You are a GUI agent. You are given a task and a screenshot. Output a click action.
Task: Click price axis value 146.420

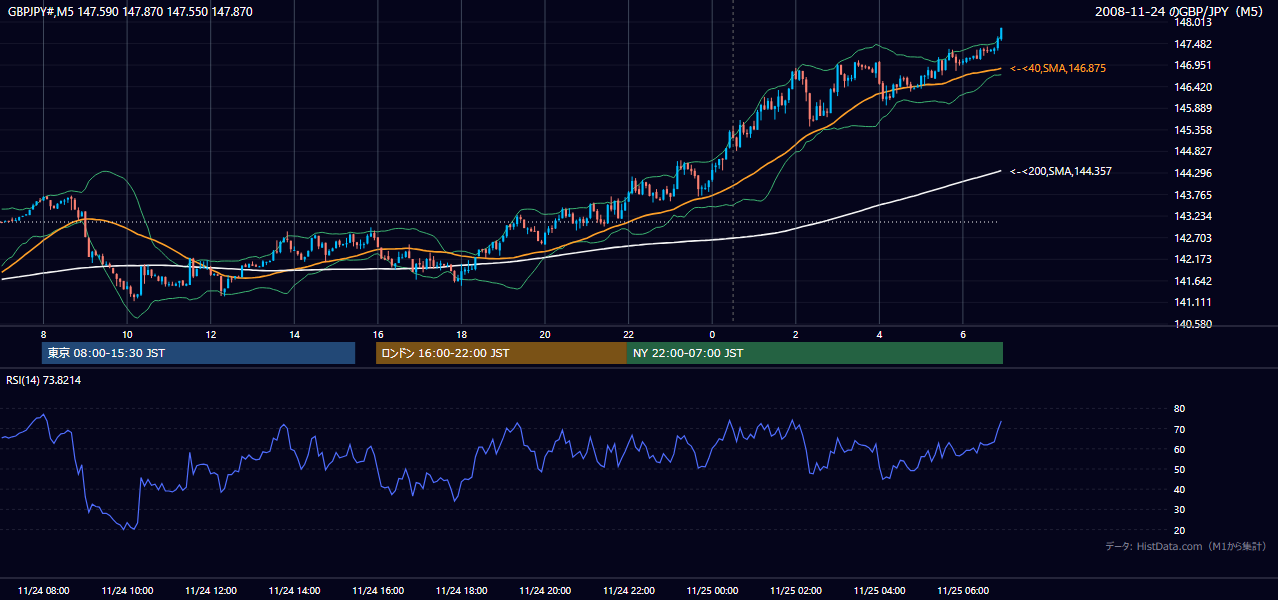coord(1193,87)
